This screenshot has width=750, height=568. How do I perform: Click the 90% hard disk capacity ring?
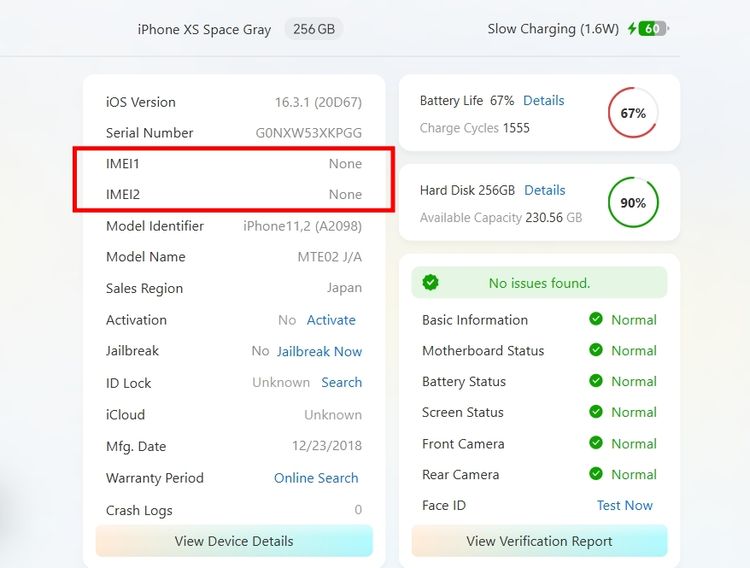(x=633, y=202)
